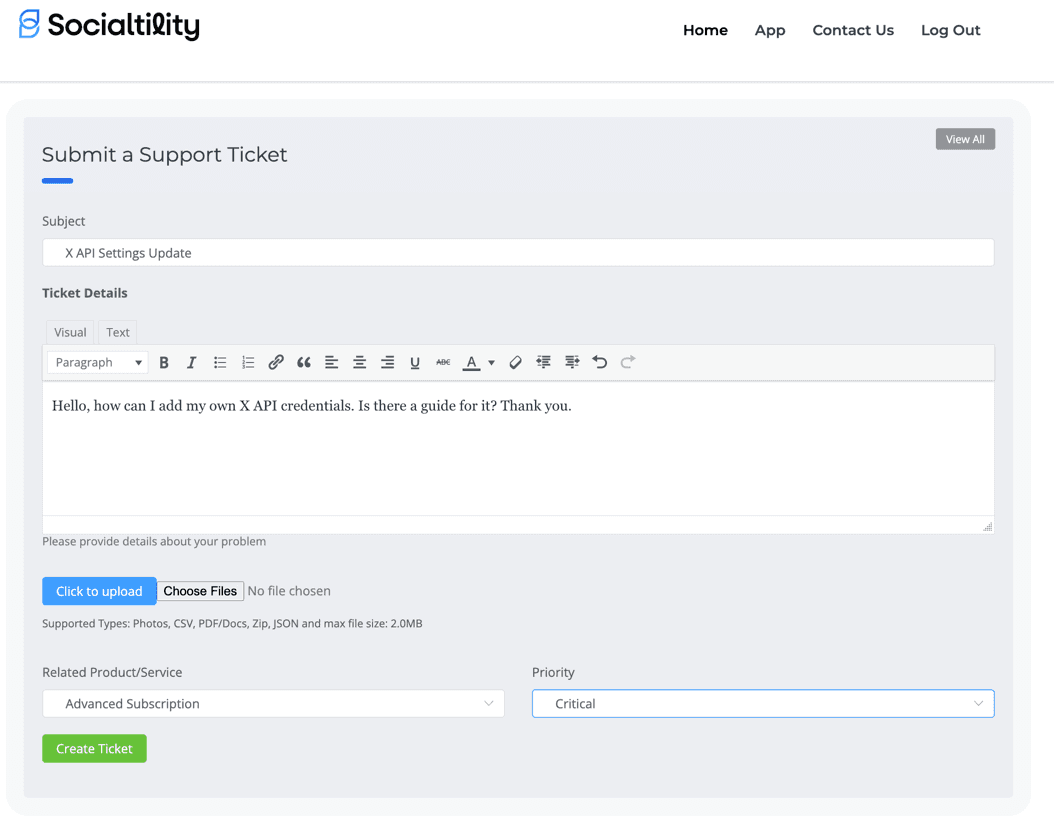Open the Priority dropdown set to Critical
1054x824 pixels.
click(762, 703)
